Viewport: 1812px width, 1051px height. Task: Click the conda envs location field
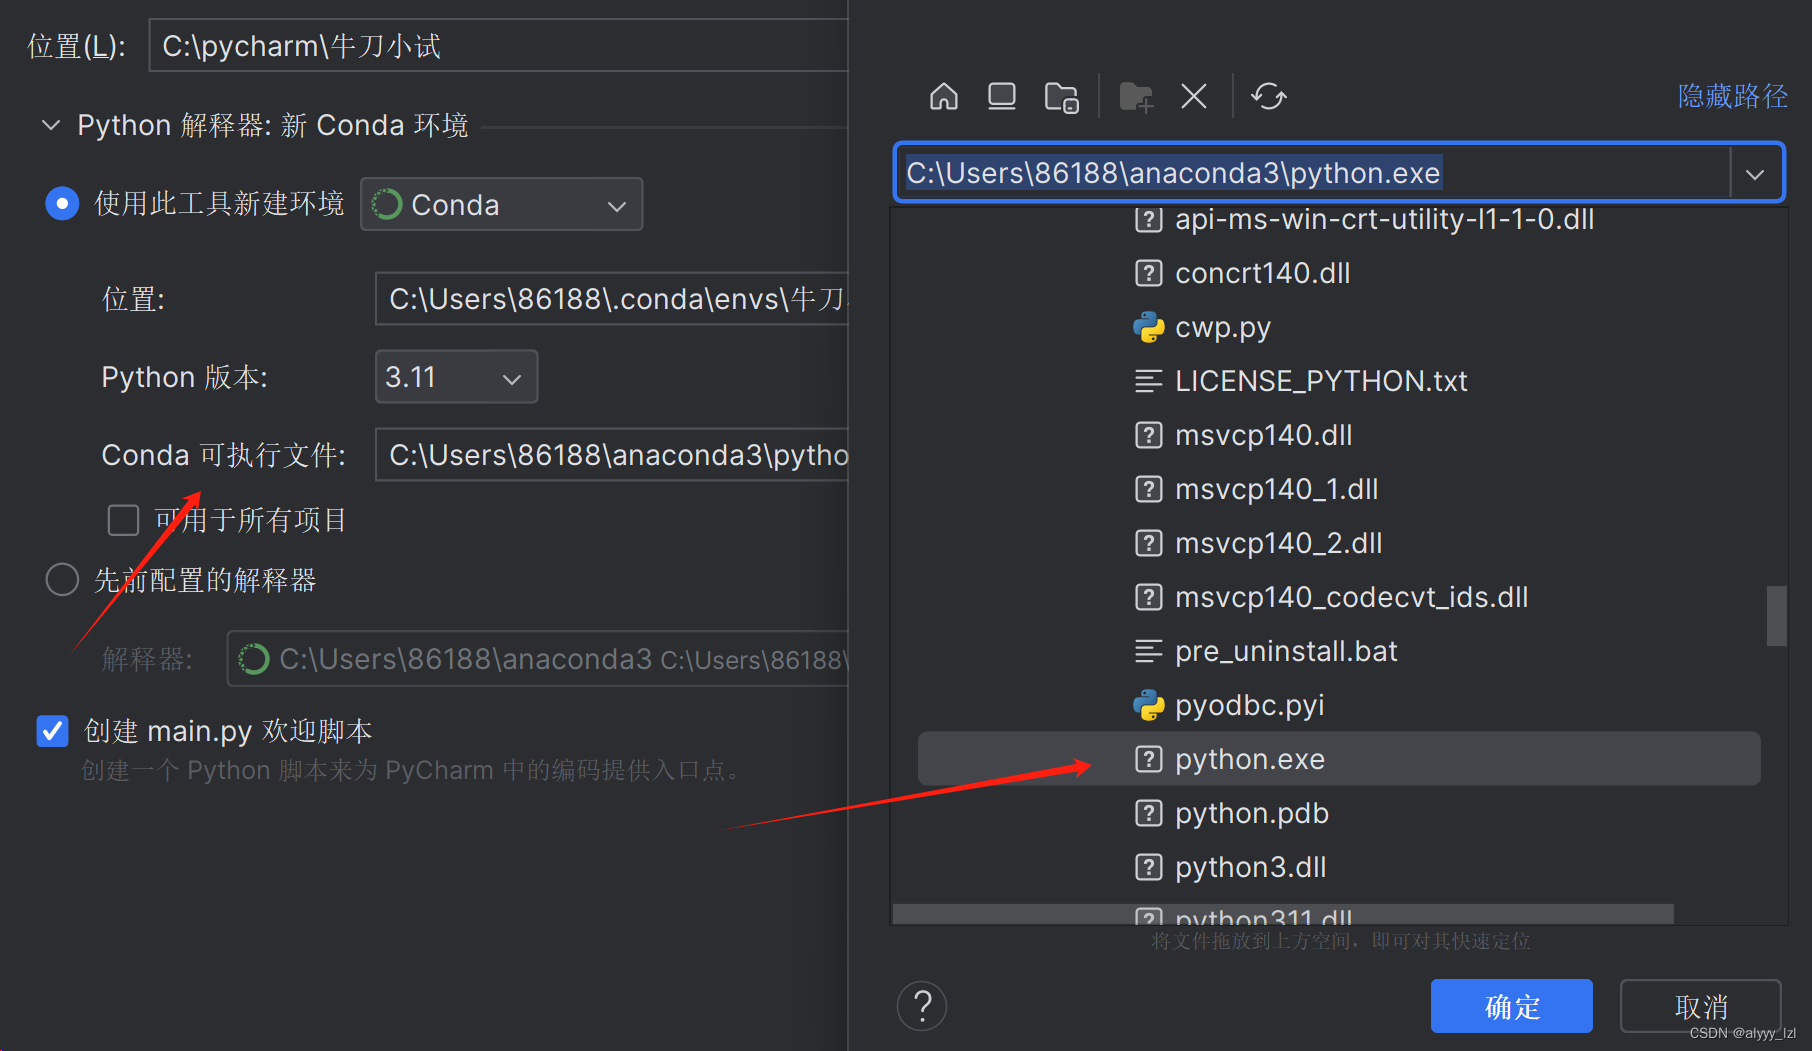(x=611, y=299)
